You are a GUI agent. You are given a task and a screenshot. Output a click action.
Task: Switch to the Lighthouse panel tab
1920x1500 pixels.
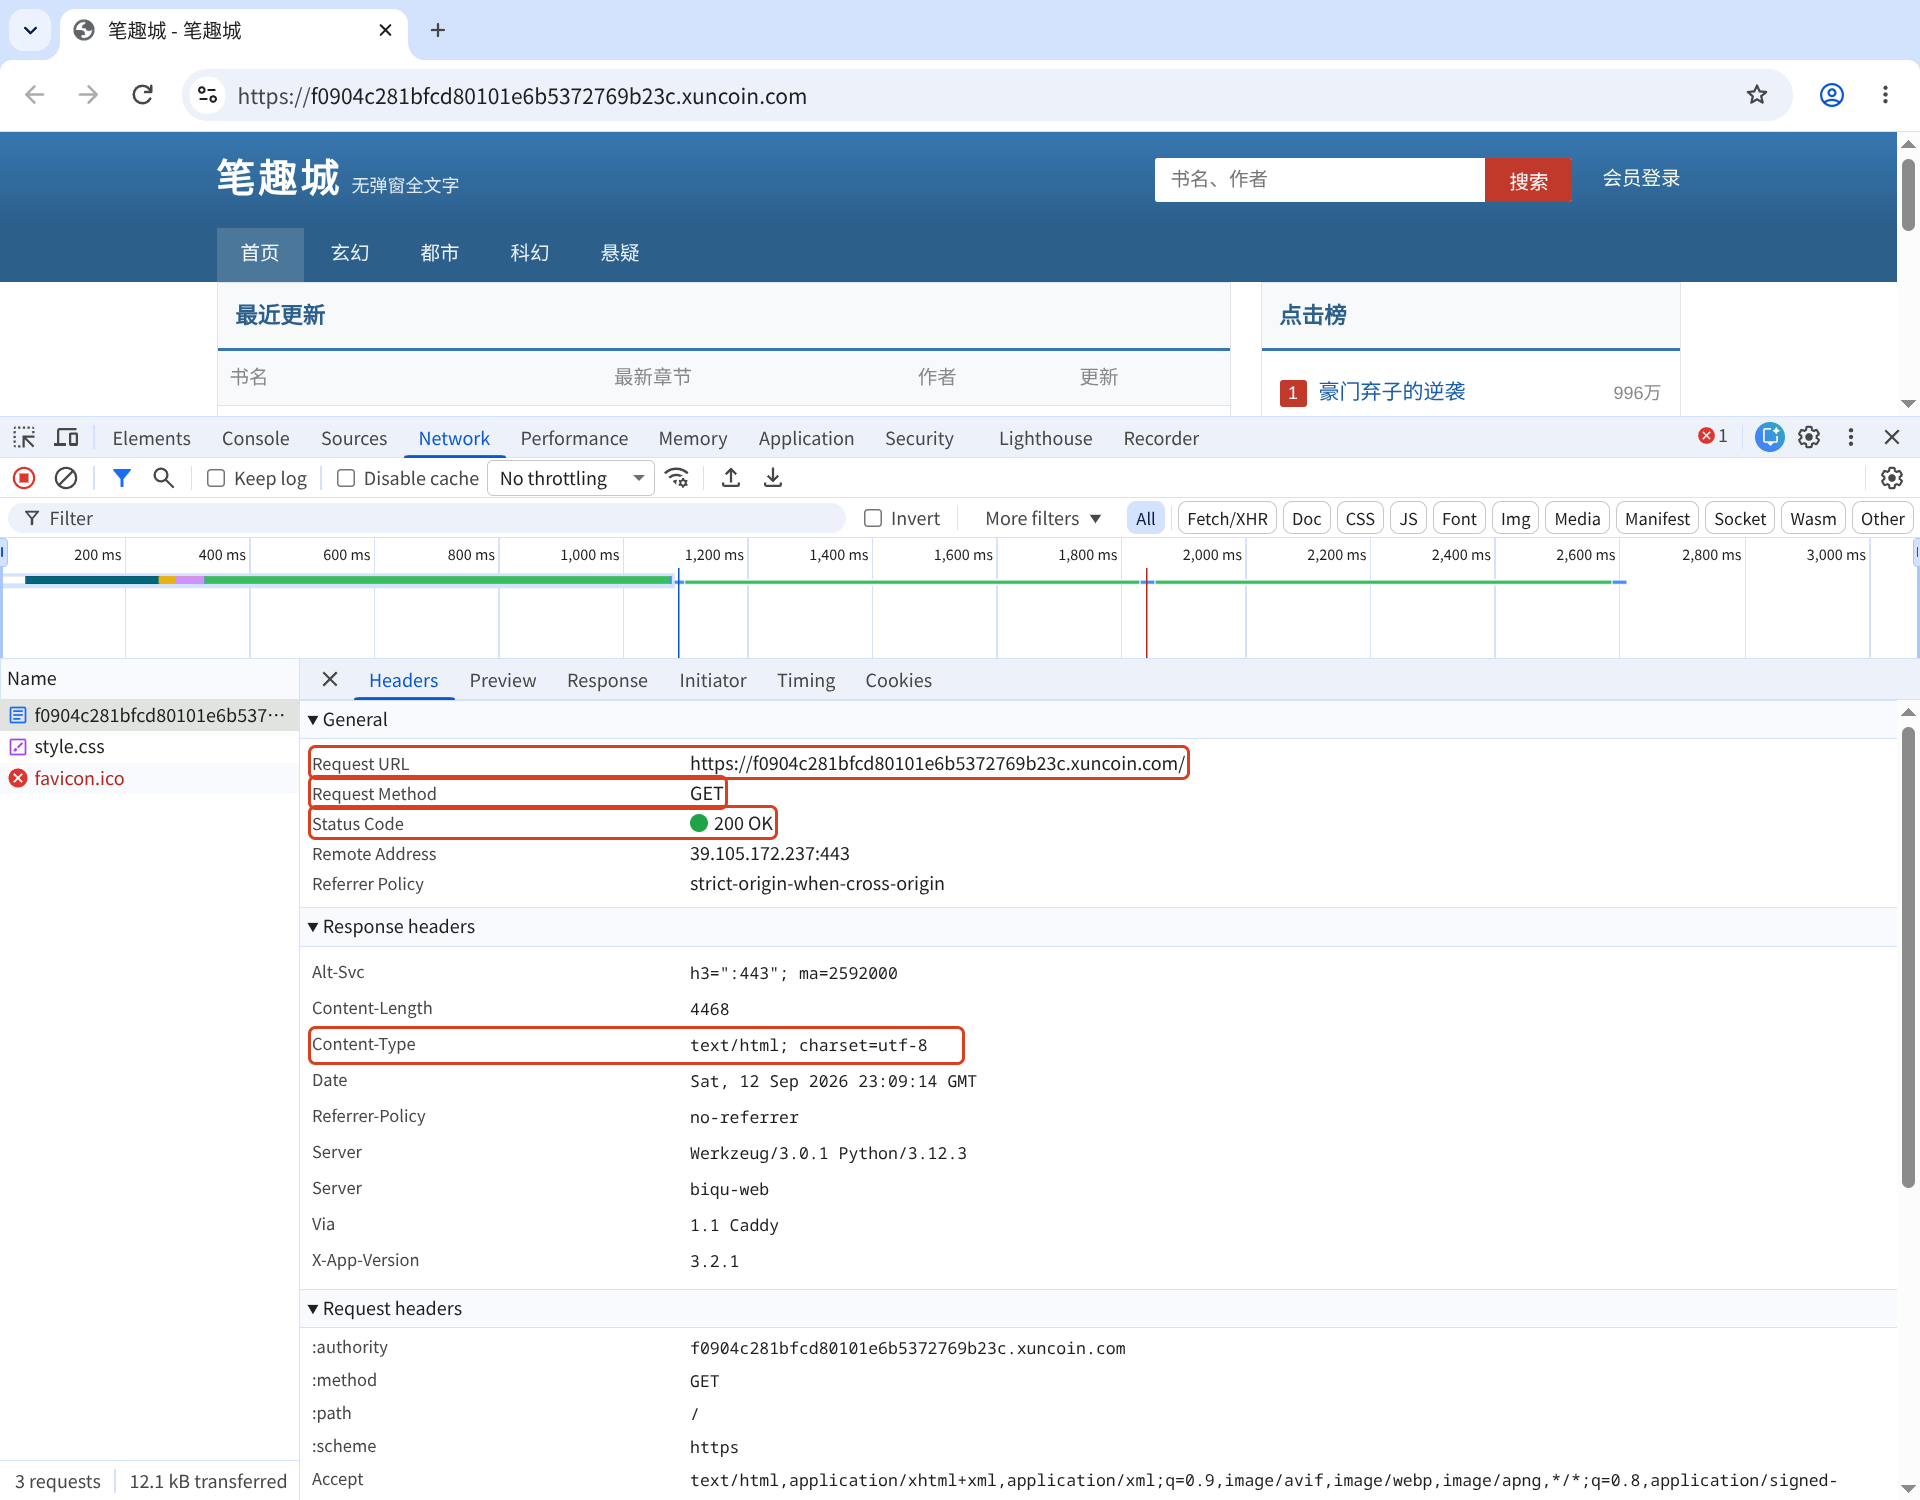point(1045,438)
